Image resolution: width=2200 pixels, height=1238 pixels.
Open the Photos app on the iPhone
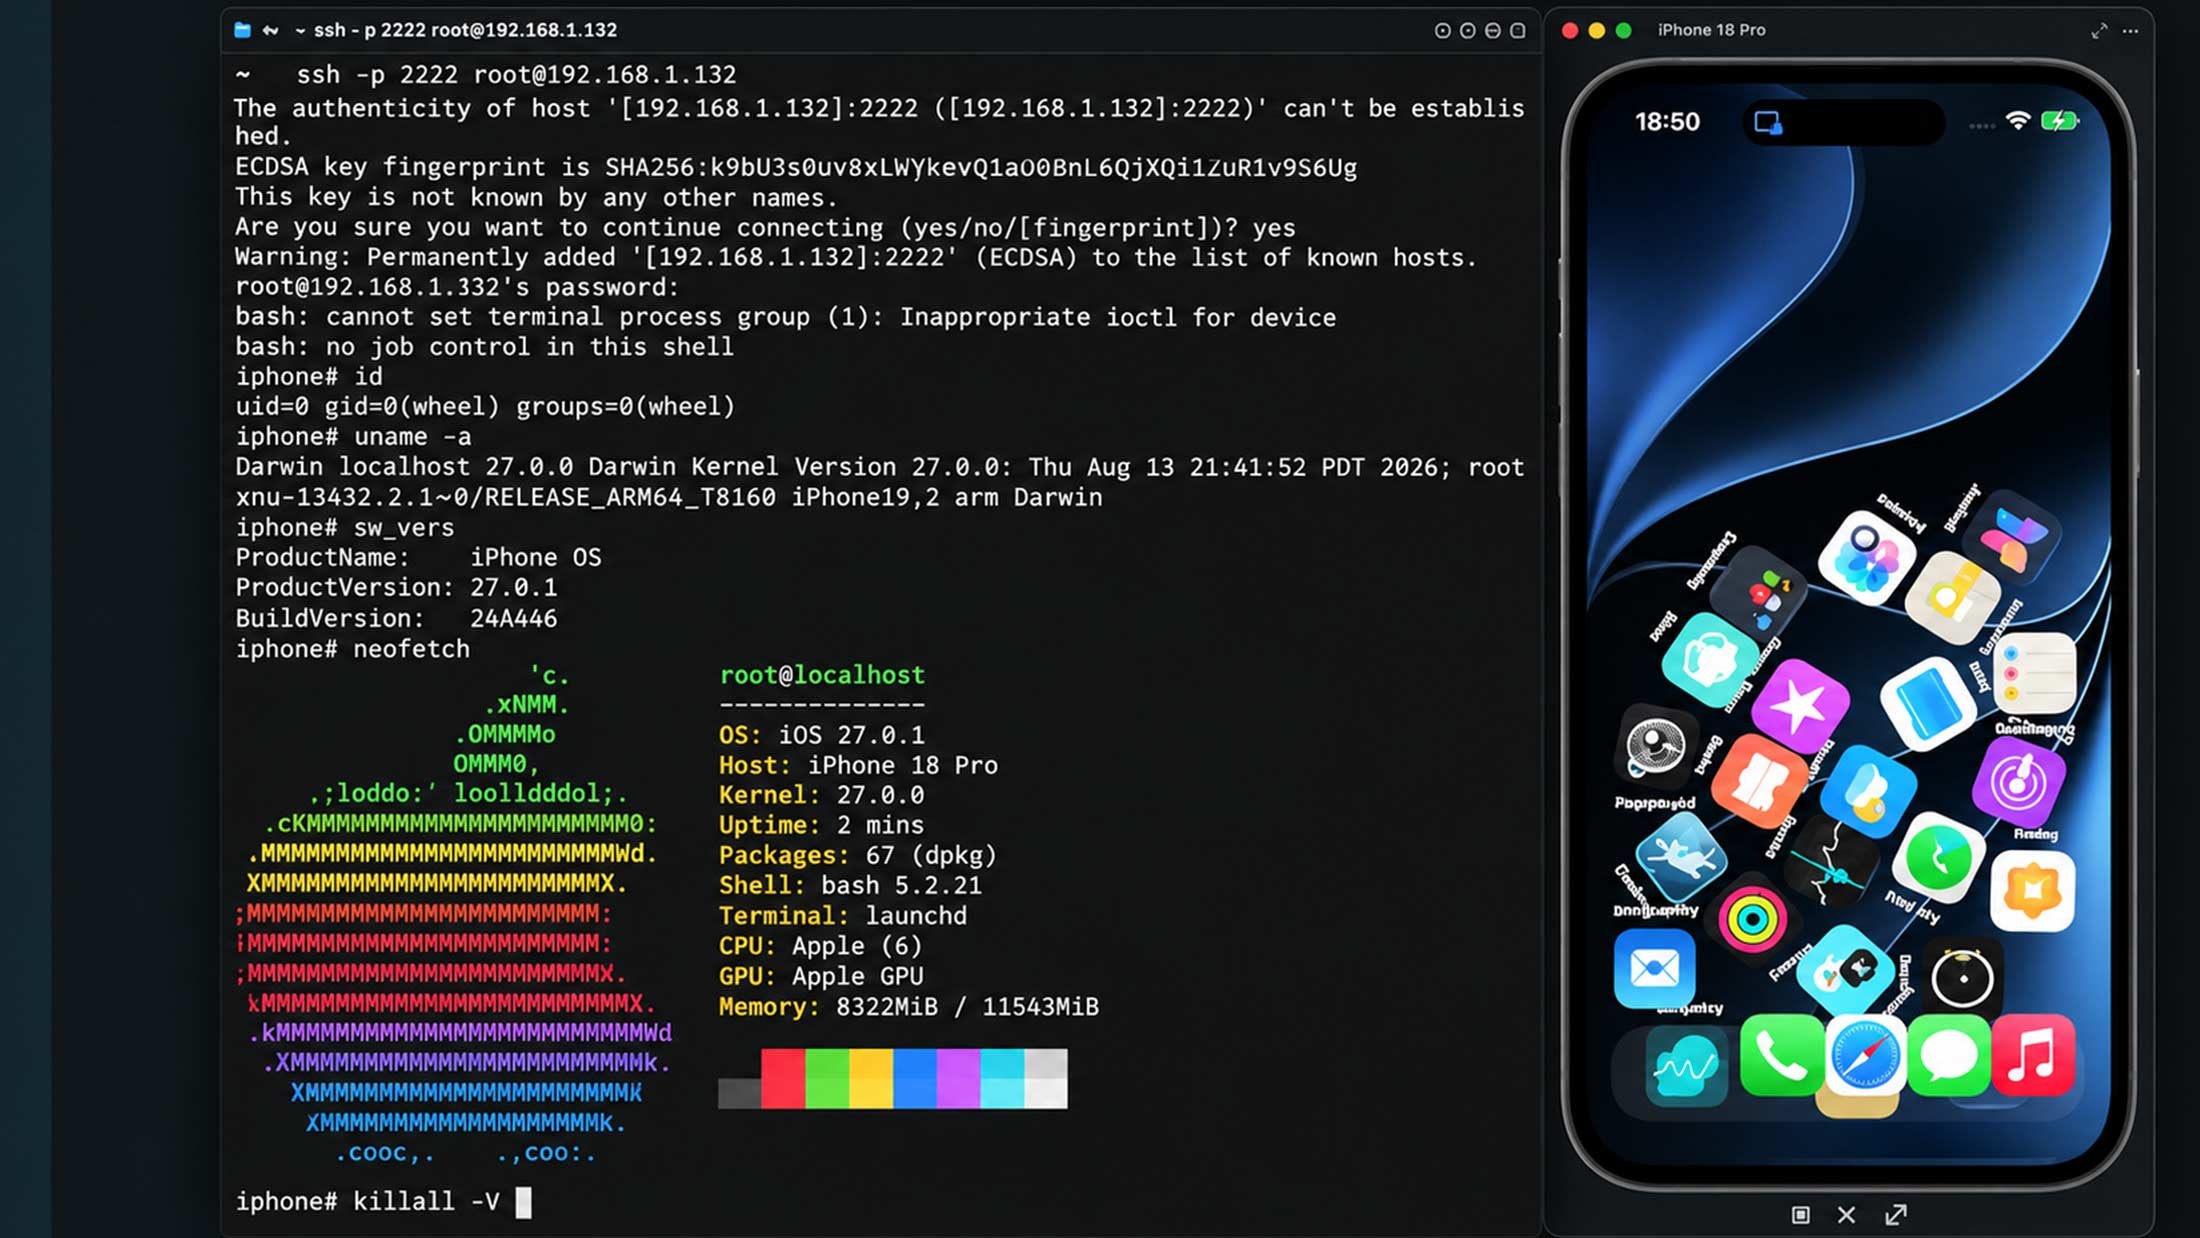click(1866, 557)
